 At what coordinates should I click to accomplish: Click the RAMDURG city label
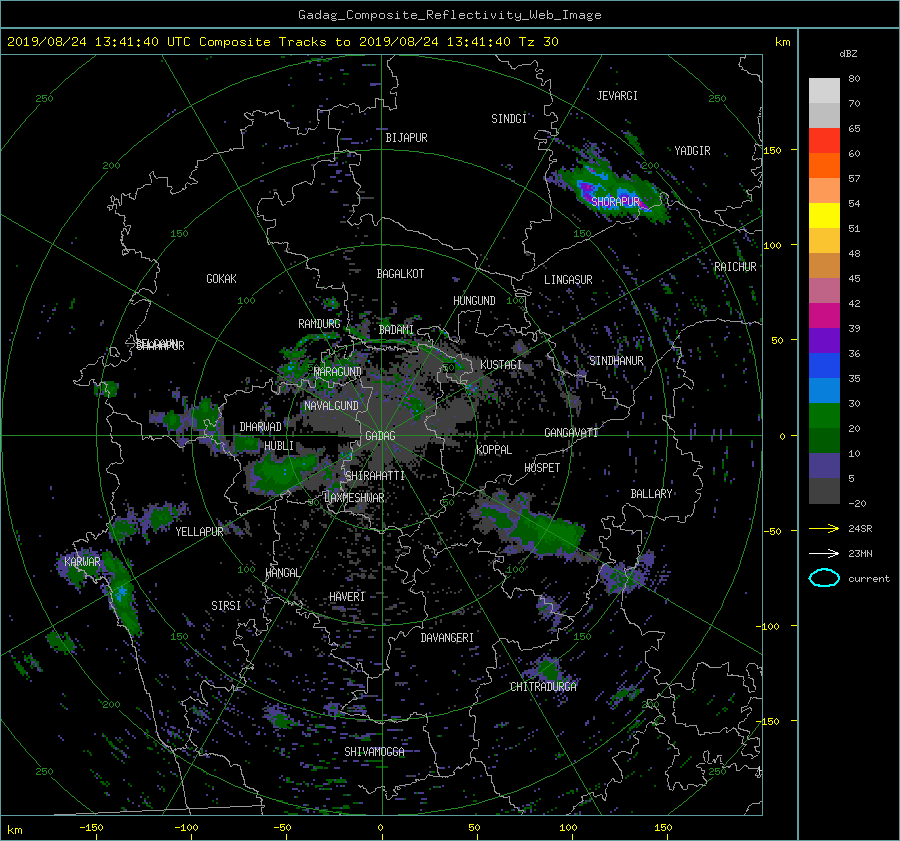[x=319, y=324]
